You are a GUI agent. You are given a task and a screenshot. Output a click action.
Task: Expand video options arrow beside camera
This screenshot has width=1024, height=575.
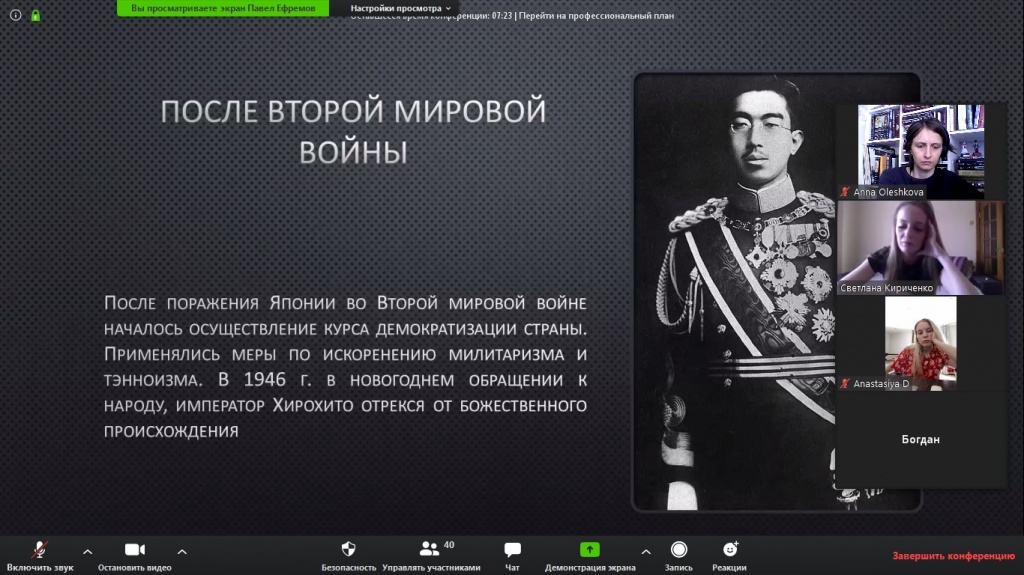click(181, 551)
